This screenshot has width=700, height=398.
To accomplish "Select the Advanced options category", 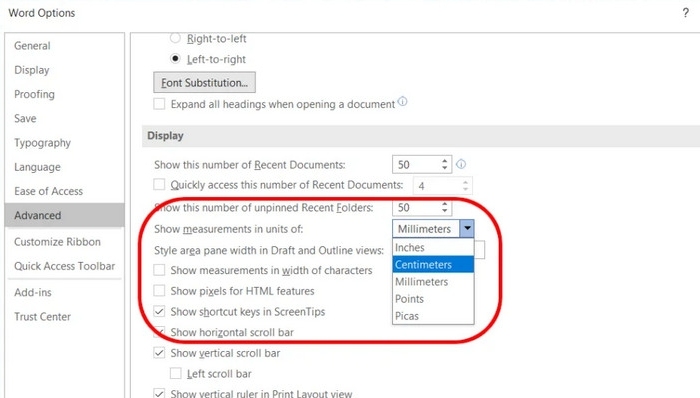I will (x=65, y=215).
